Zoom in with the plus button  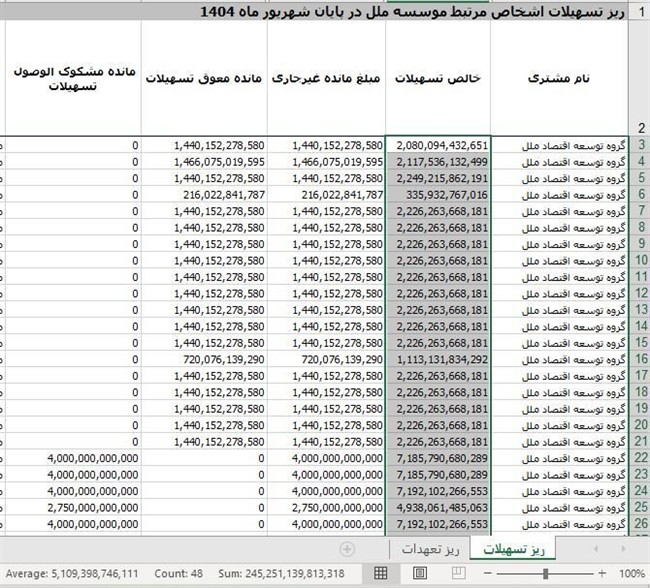click(602, 573)
